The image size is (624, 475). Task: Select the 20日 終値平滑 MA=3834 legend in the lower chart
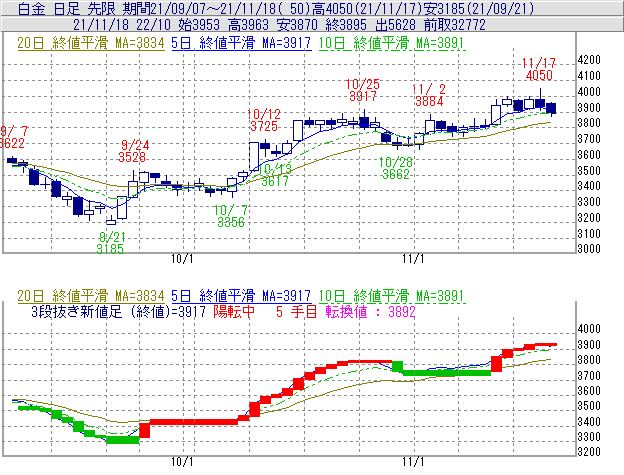(91, 296)
